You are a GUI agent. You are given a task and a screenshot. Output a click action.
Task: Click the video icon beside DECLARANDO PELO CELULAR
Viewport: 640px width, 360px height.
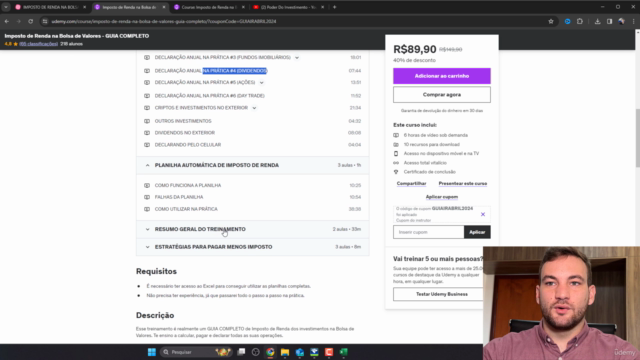tap(147, 145)
